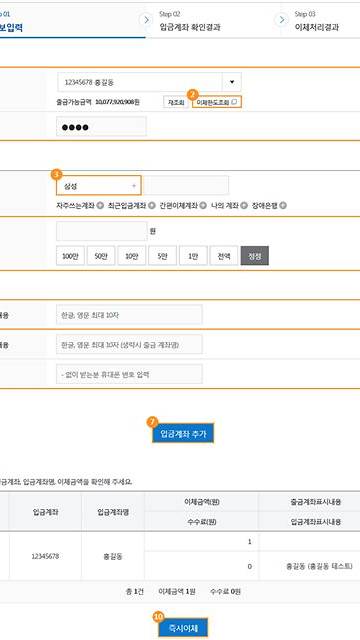Click the 정정 correction button
360x640 pixels.
point(255,256)
